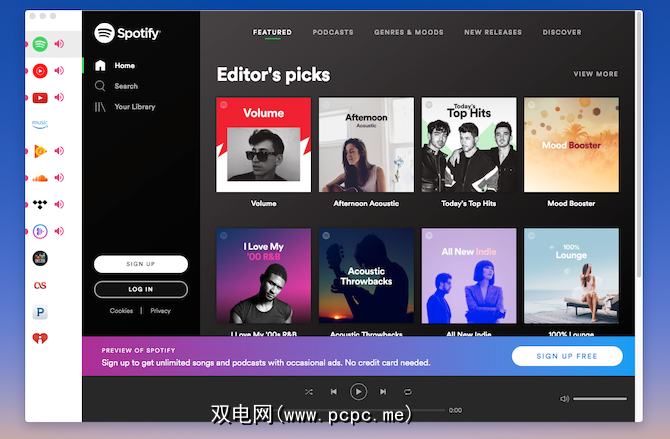
Task: Click the Home house icon
Action: pyautogui.click(x=100, y=65)
